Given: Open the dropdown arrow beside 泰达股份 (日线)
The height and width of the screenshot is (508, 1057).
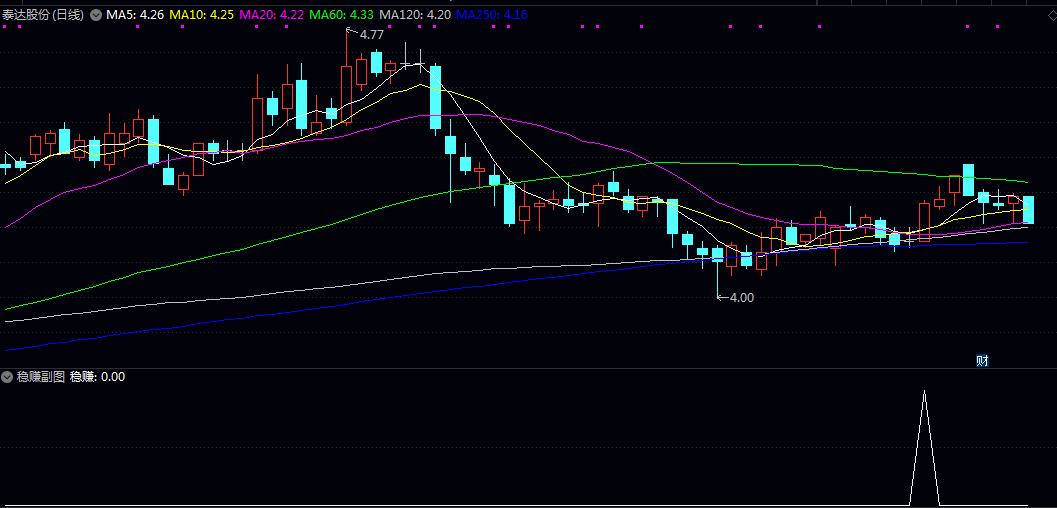Looking at the screenshot, I should click(x=96, y=15).
